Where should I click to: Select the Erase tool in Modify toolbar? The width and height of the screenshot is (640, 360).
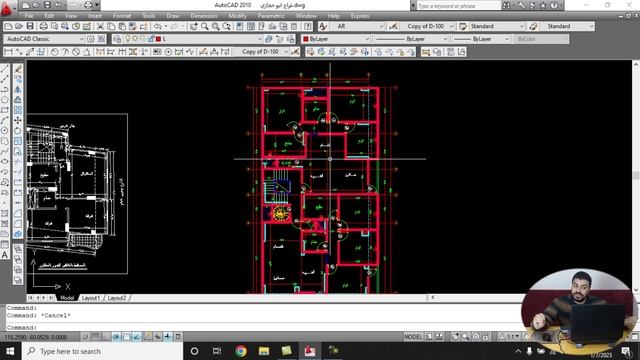click(18, 69)
